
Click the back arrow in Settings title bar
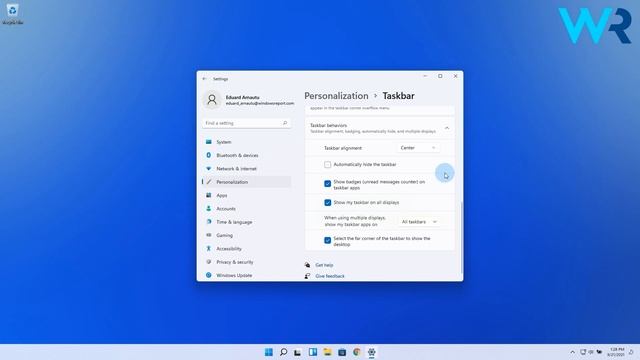tap(204, 79)
